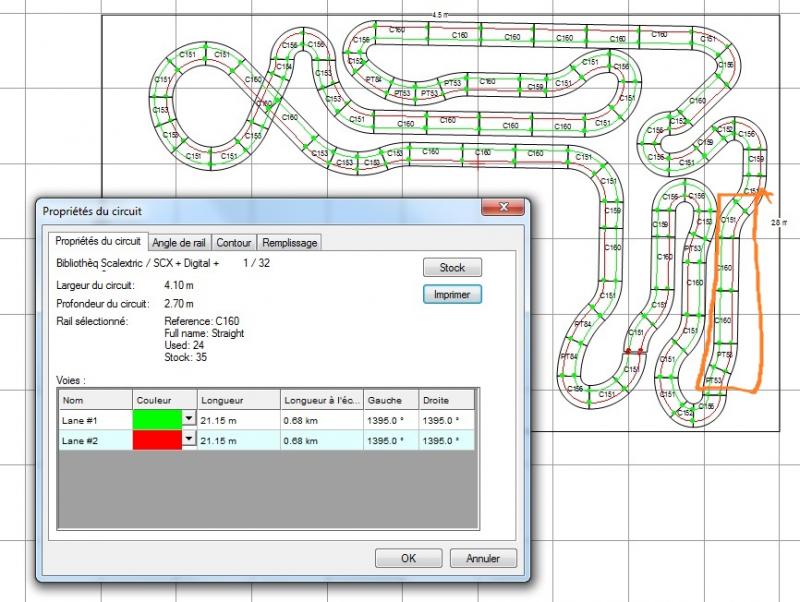800x602 pixels.
Task: Confirm the dialog with OK
Action: pos(408,558)
